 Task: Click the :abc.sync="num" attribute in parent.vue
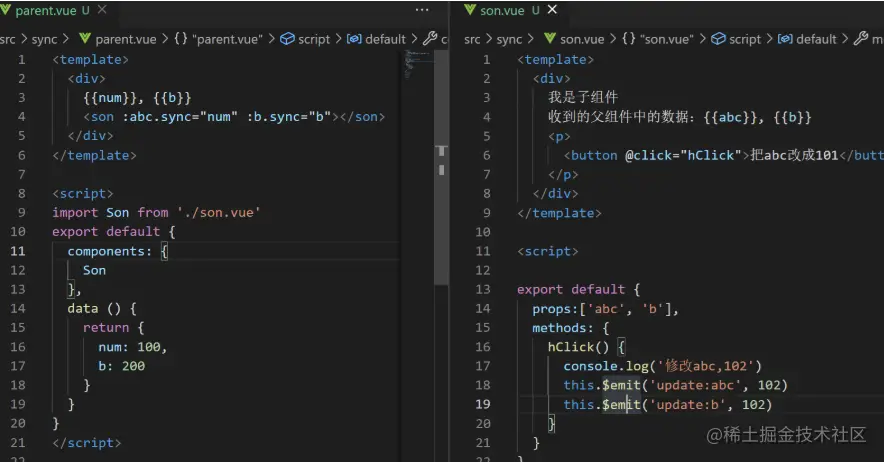pos(180,117)
